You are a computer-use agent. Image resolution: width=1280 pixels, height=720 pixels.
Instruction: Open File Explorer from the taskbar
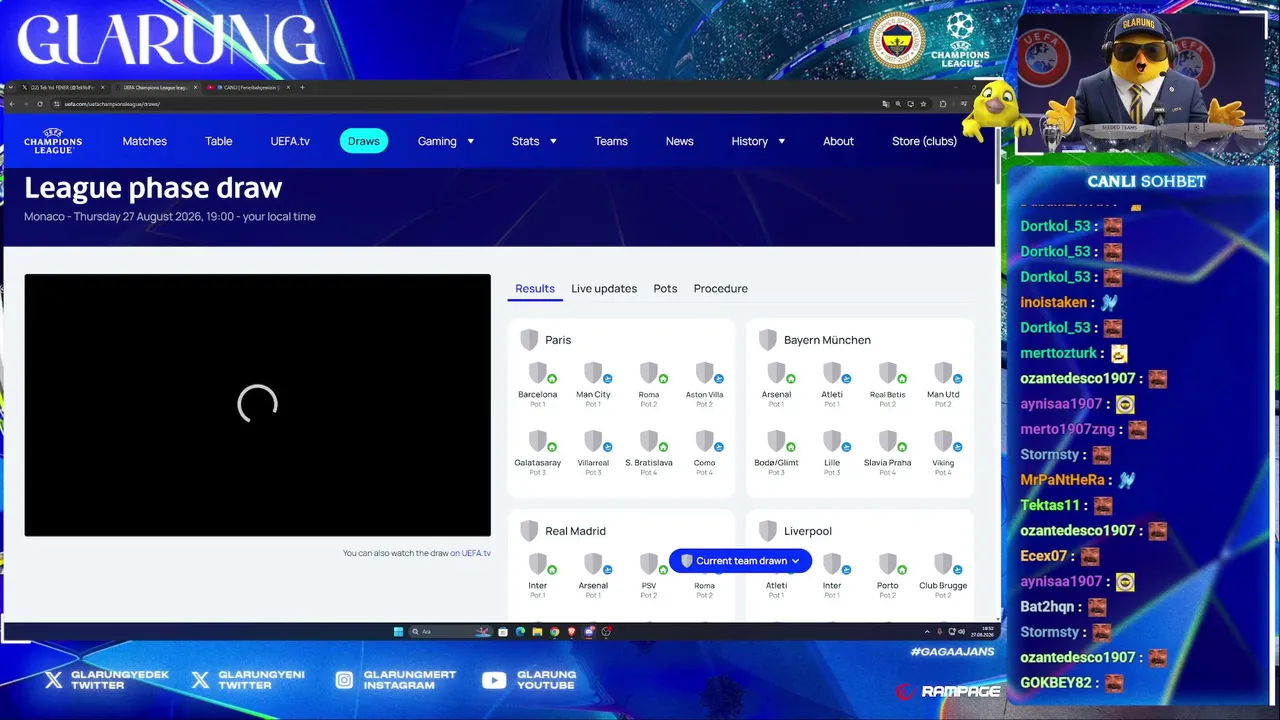[537, 632]
